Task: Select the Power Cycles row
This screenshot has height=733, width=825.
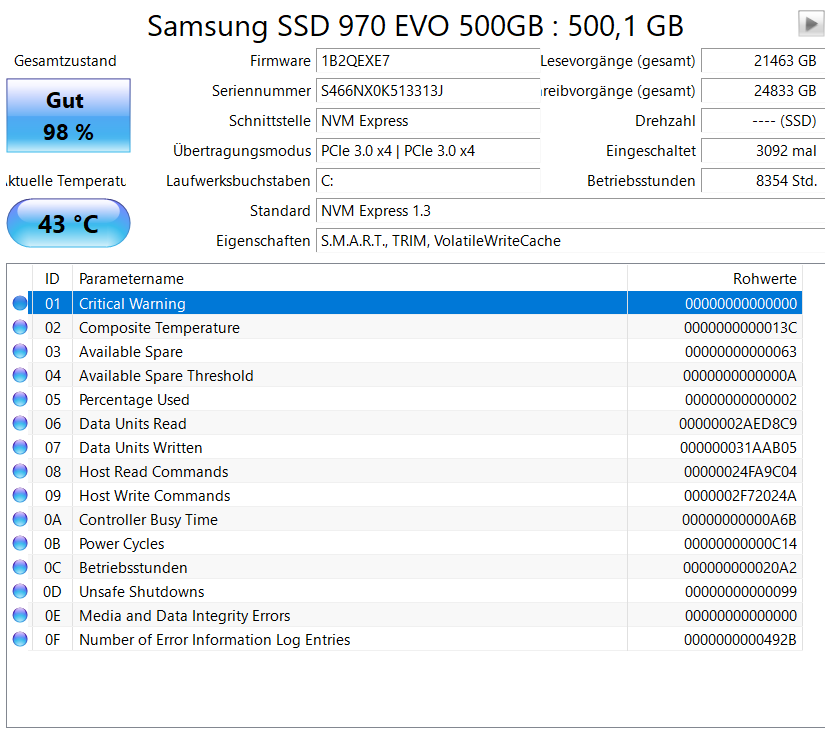Action: pos(405,544)
